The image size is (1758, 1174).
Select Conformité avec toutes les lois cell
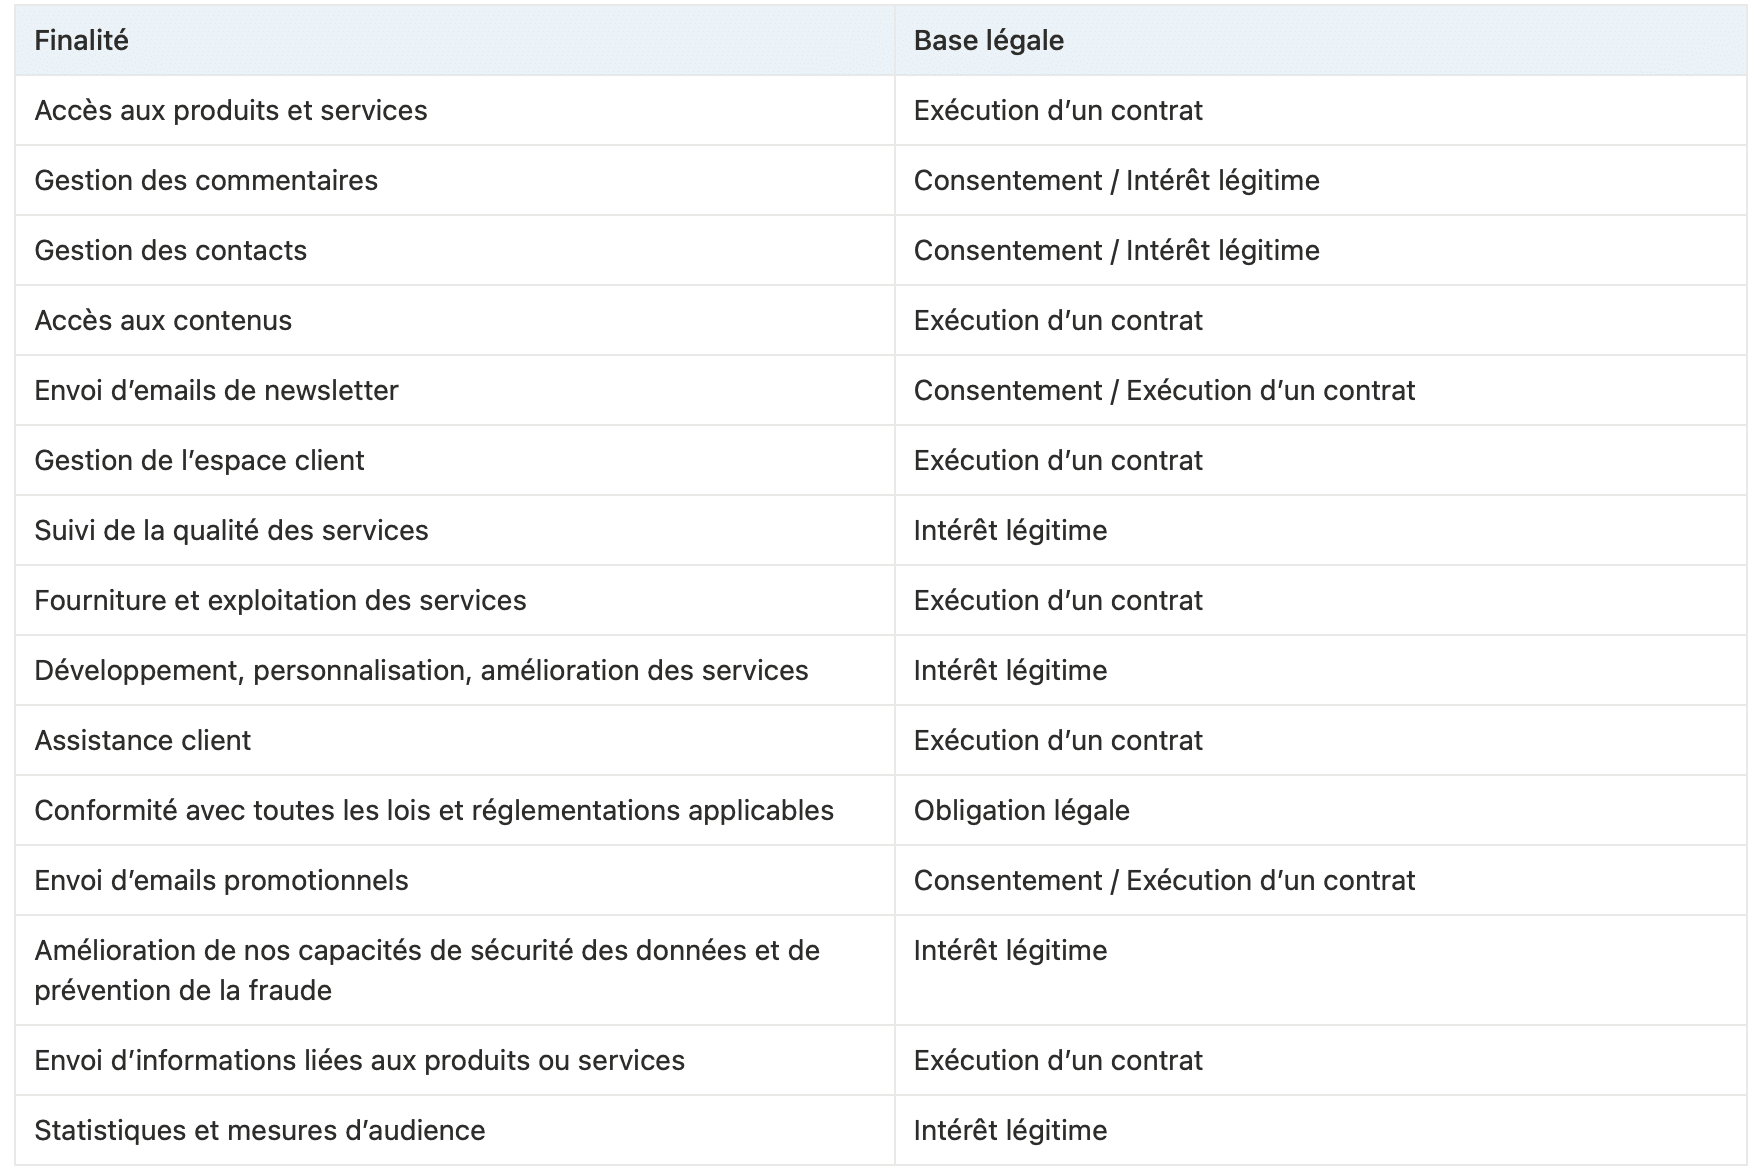455,810
